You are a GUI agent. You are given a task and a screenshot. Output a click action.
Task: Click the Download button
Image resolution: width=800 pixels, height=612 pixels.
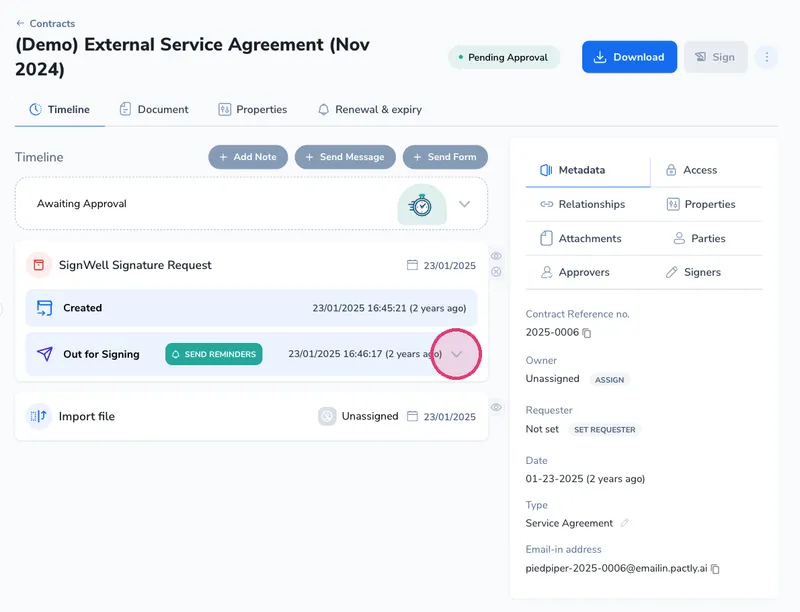[629, 57]
